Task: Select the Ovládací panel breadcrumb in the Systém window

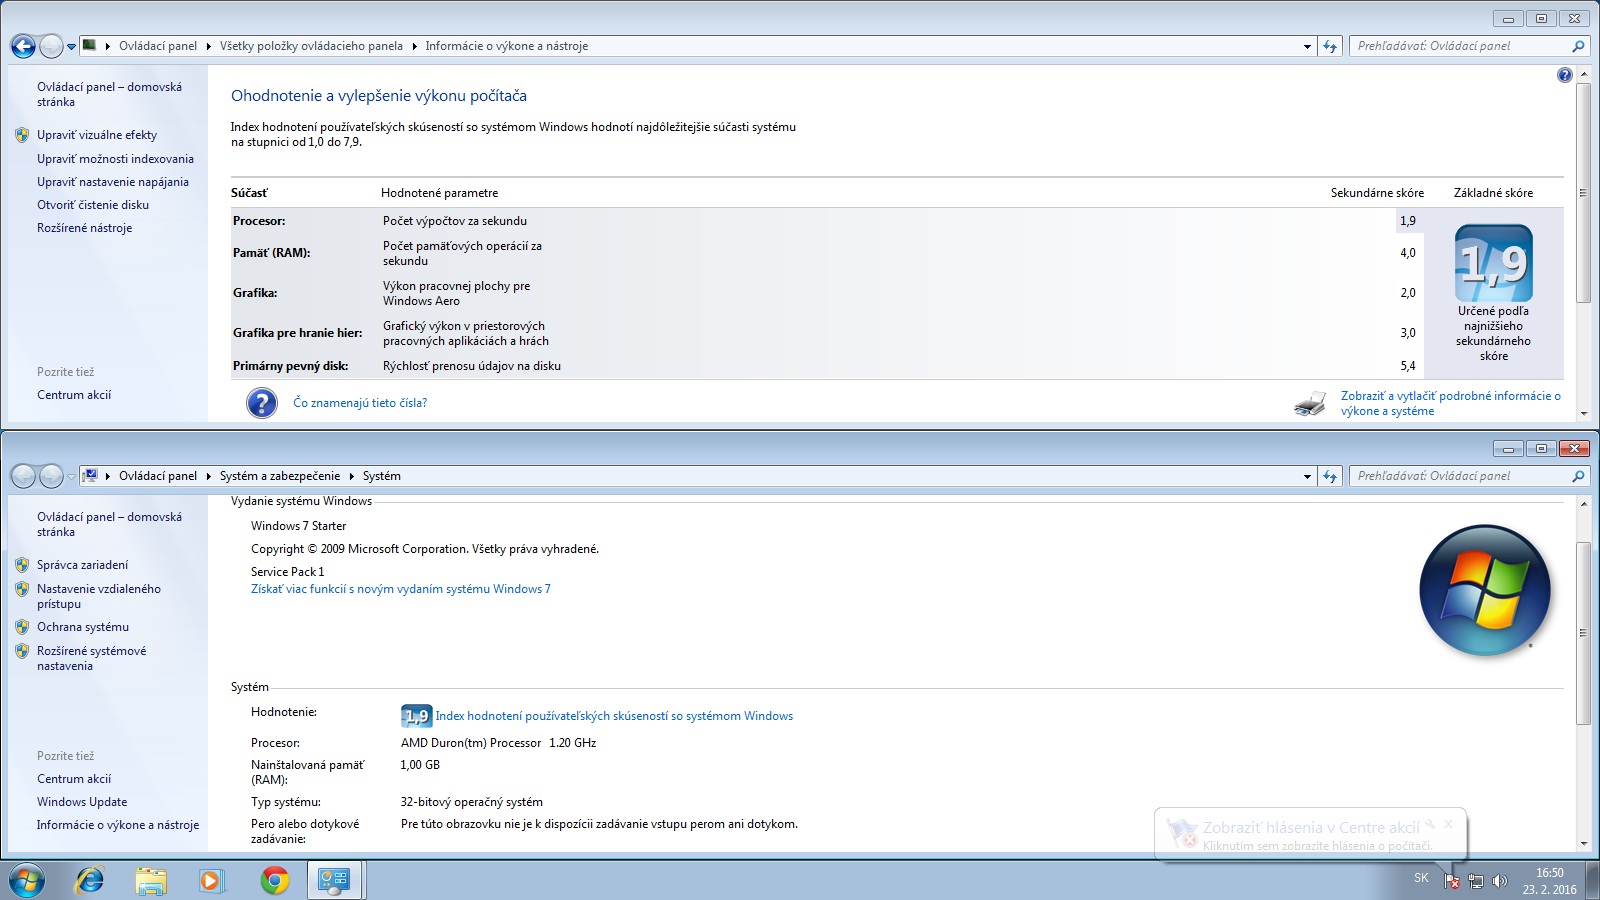Action: [x=158, y=476]
